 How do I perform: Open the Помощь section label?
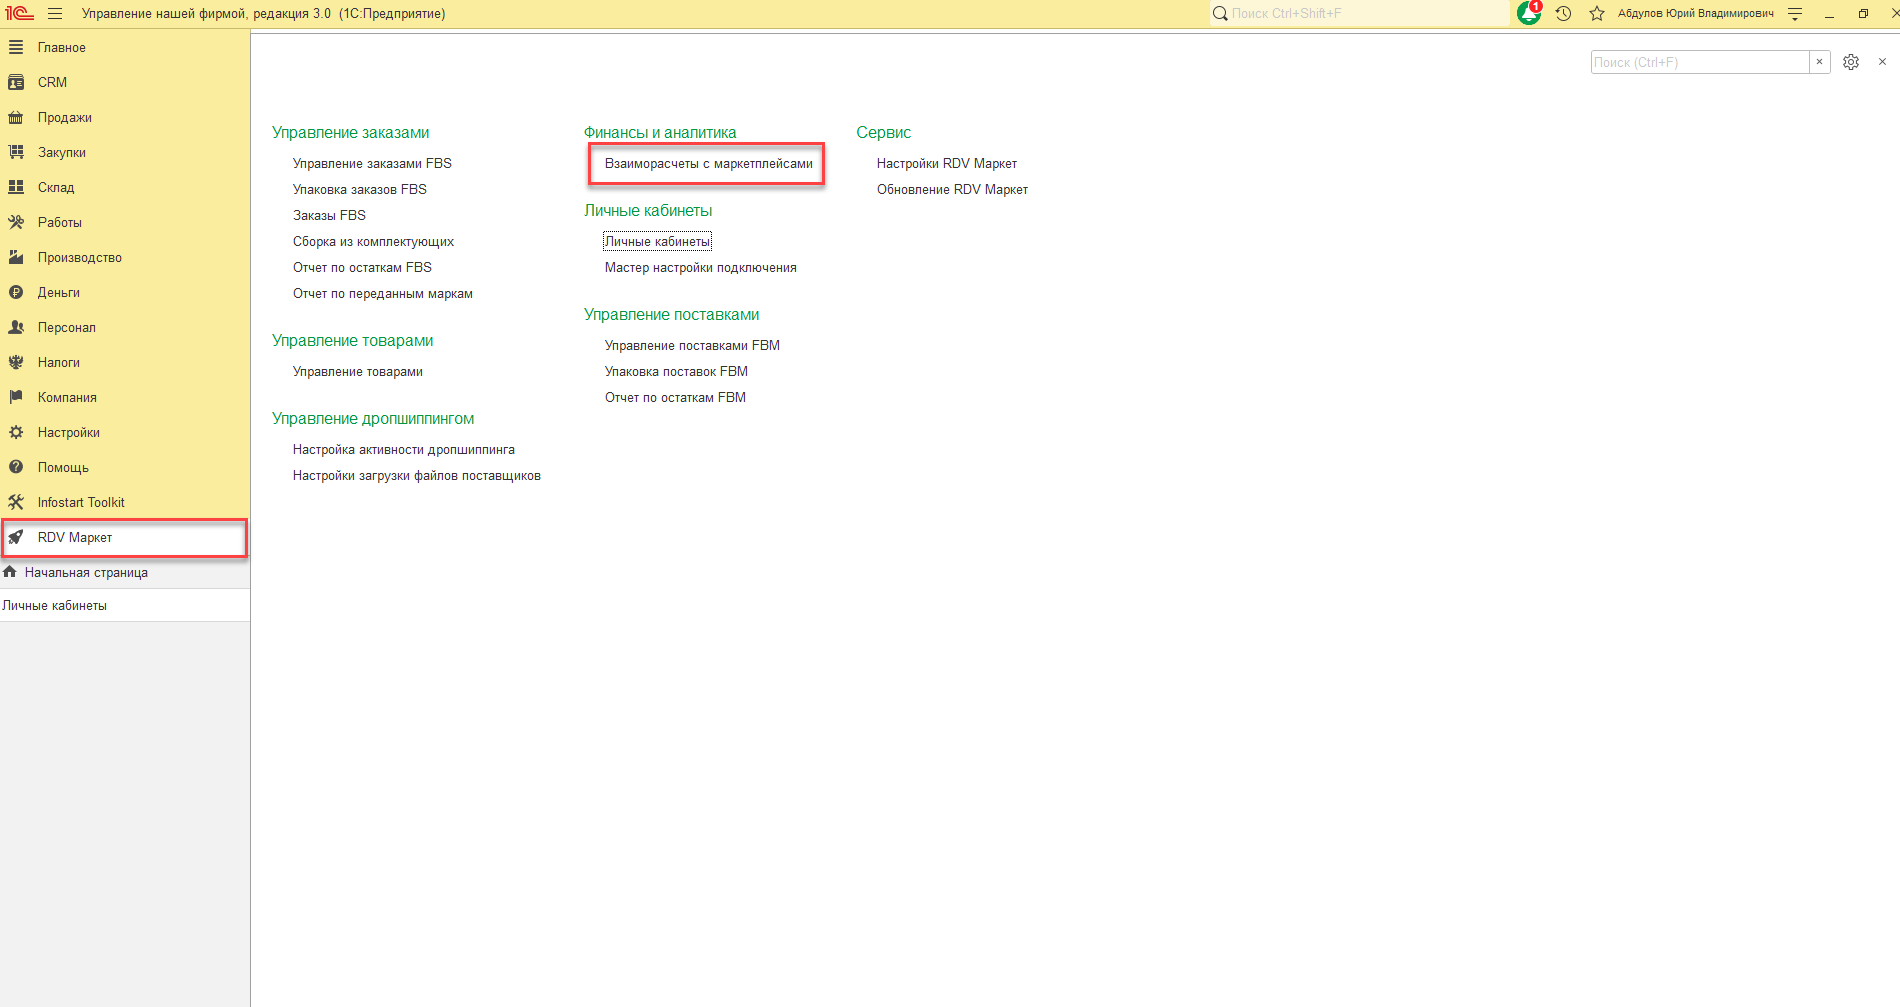click(63, 467)
